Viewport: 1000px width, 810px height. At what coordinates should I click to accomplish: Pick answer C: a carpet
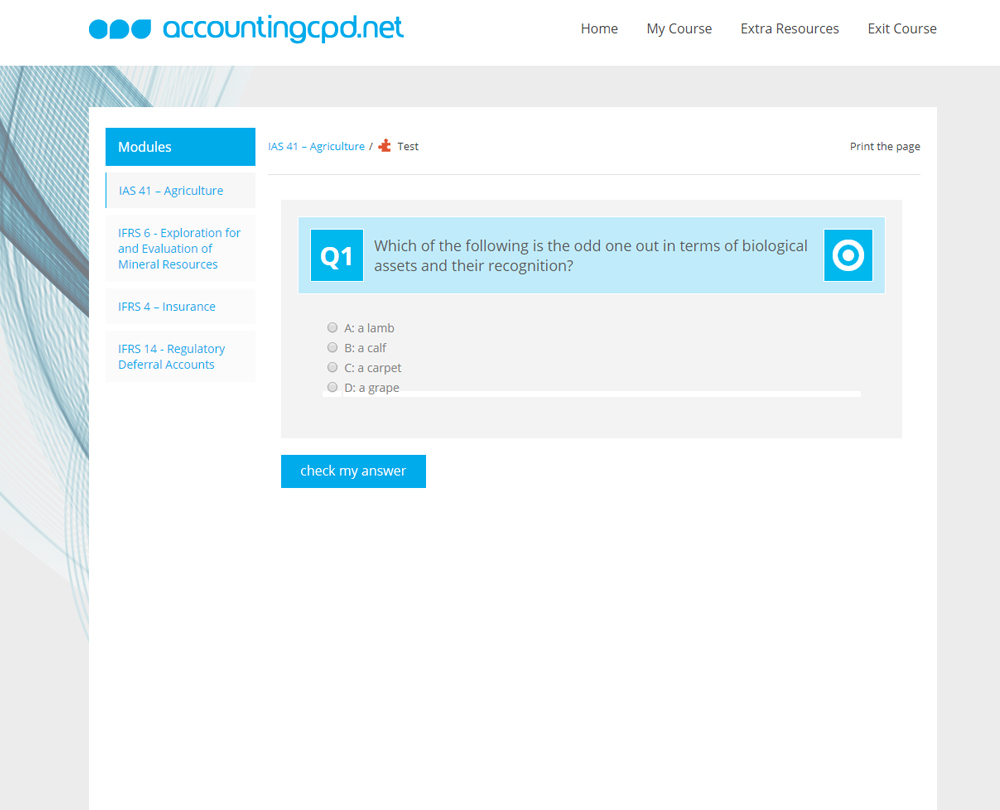click(333, 368)
